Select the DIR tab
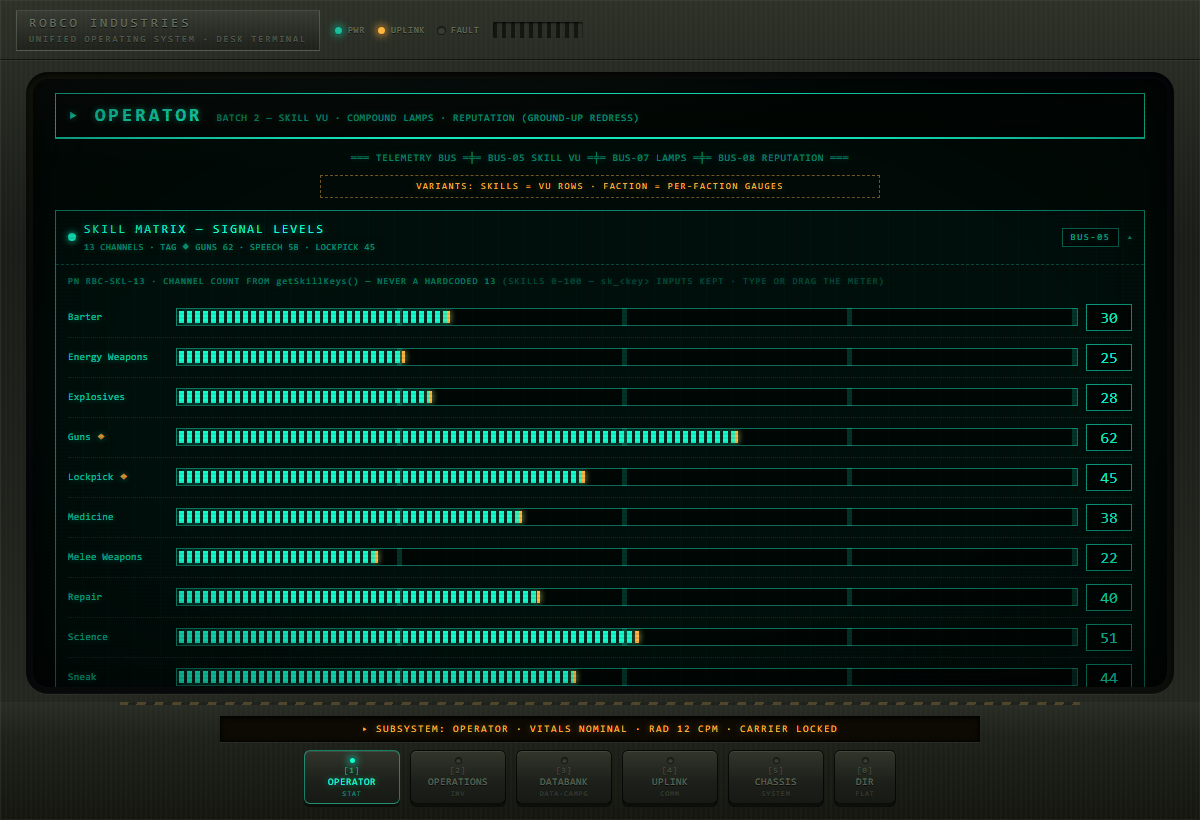Viewport: 1200px width, 820px height. pyautogui.click(x=865, y=777)
